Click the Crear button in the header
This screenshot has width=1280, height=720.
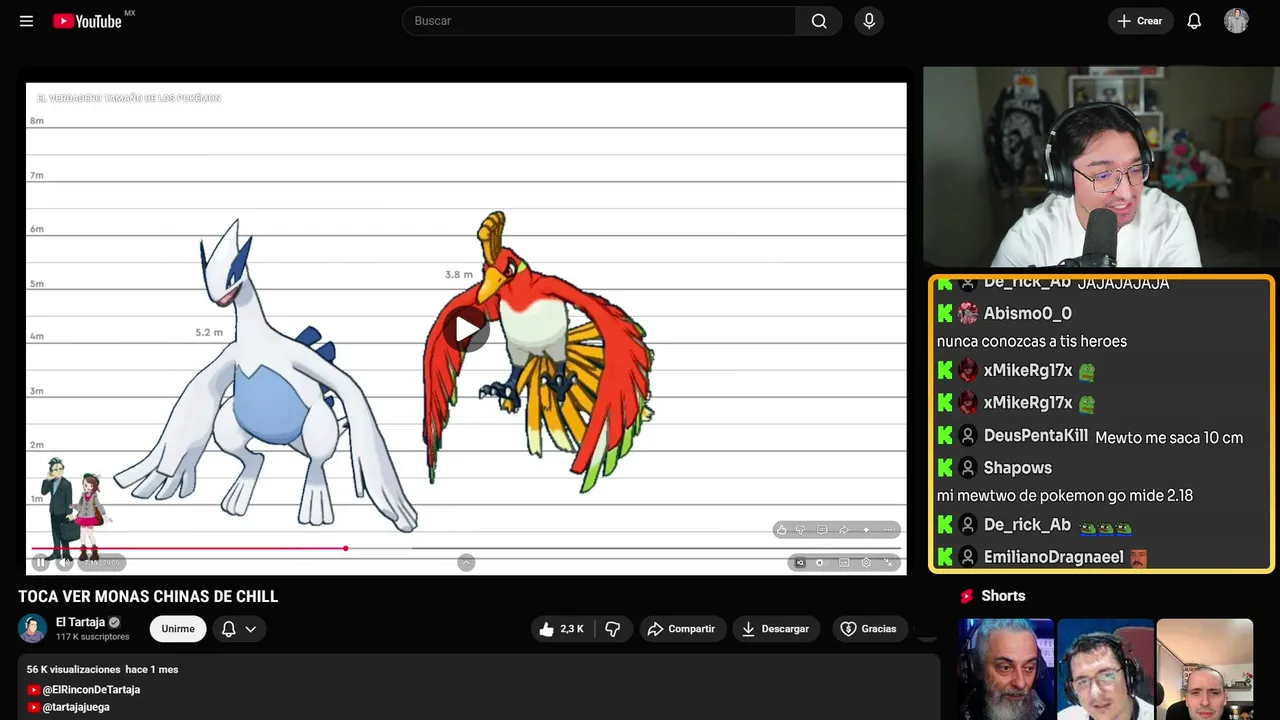pyautogui.click(x=1140, y=21)
